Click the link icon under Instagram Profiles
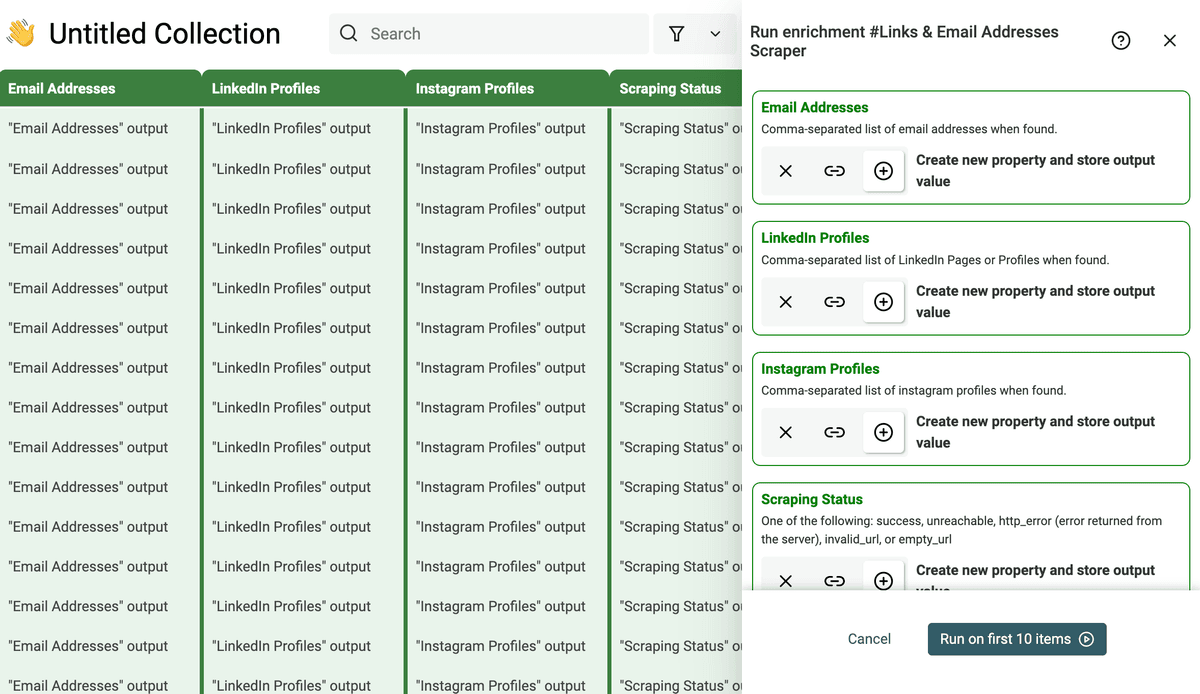Image resolution: width=1200 pixels, height=694 pixels. tap(834, 433)
